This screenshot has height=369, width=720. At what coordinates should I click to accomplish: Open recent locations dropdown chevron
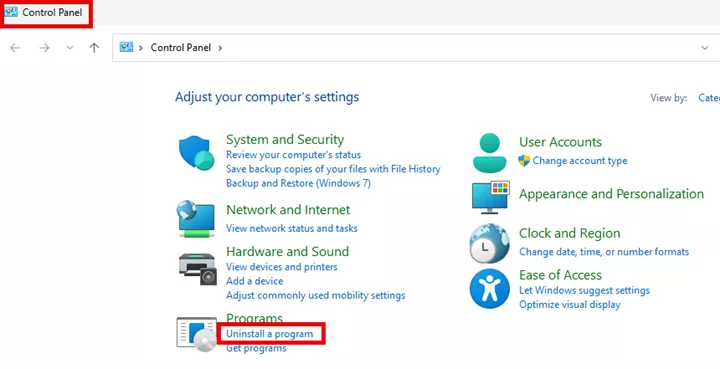pyautogui.click(x=70, y=48)
